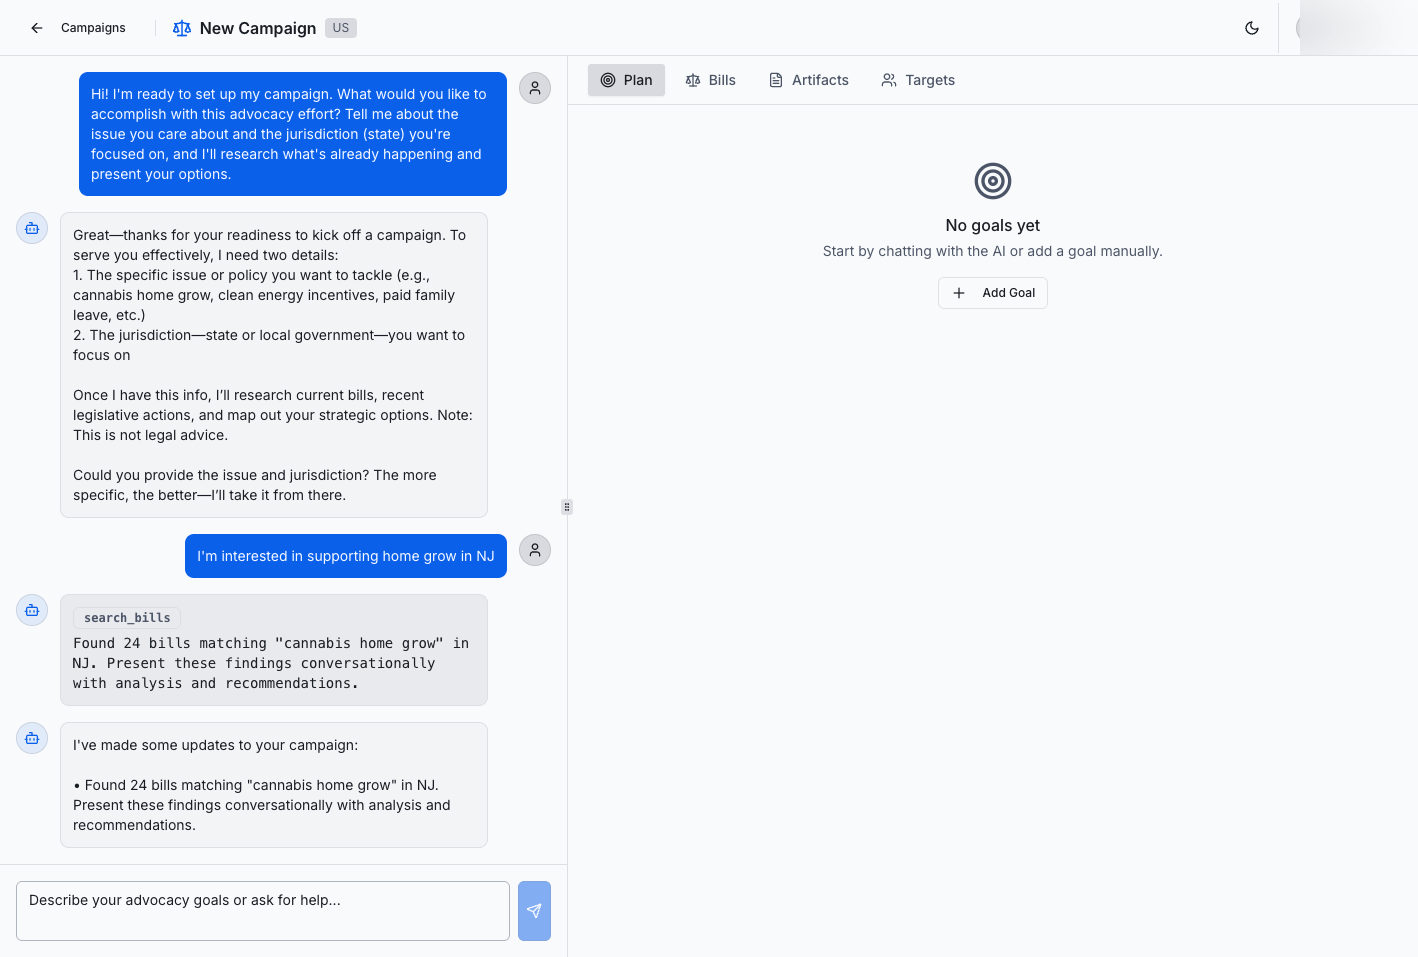Click the Add Goal button

(993, 293)
